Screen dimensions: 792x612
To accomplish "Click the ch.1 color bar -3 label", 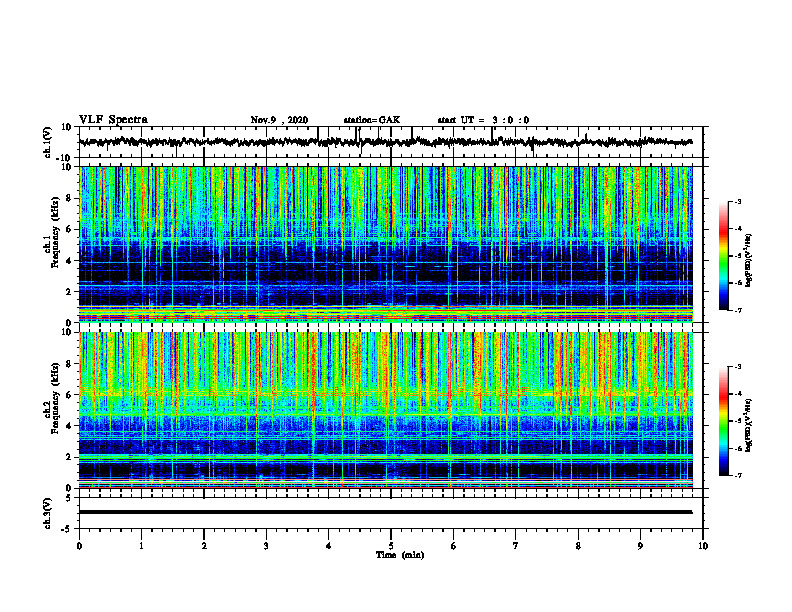I will pos(738,202).
